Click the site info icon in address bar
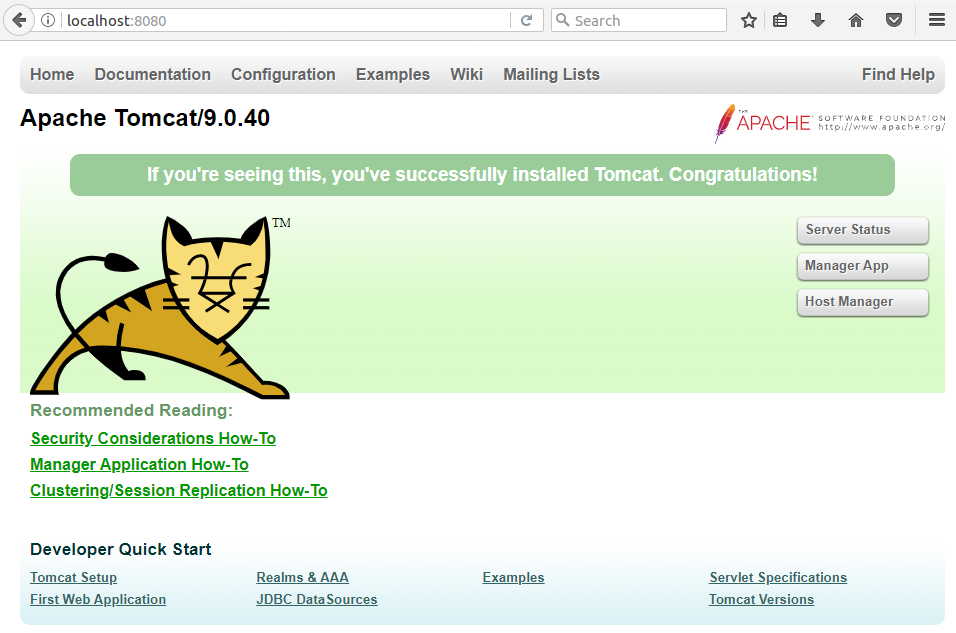Screen dimensions: 956x633 point(48,19)
